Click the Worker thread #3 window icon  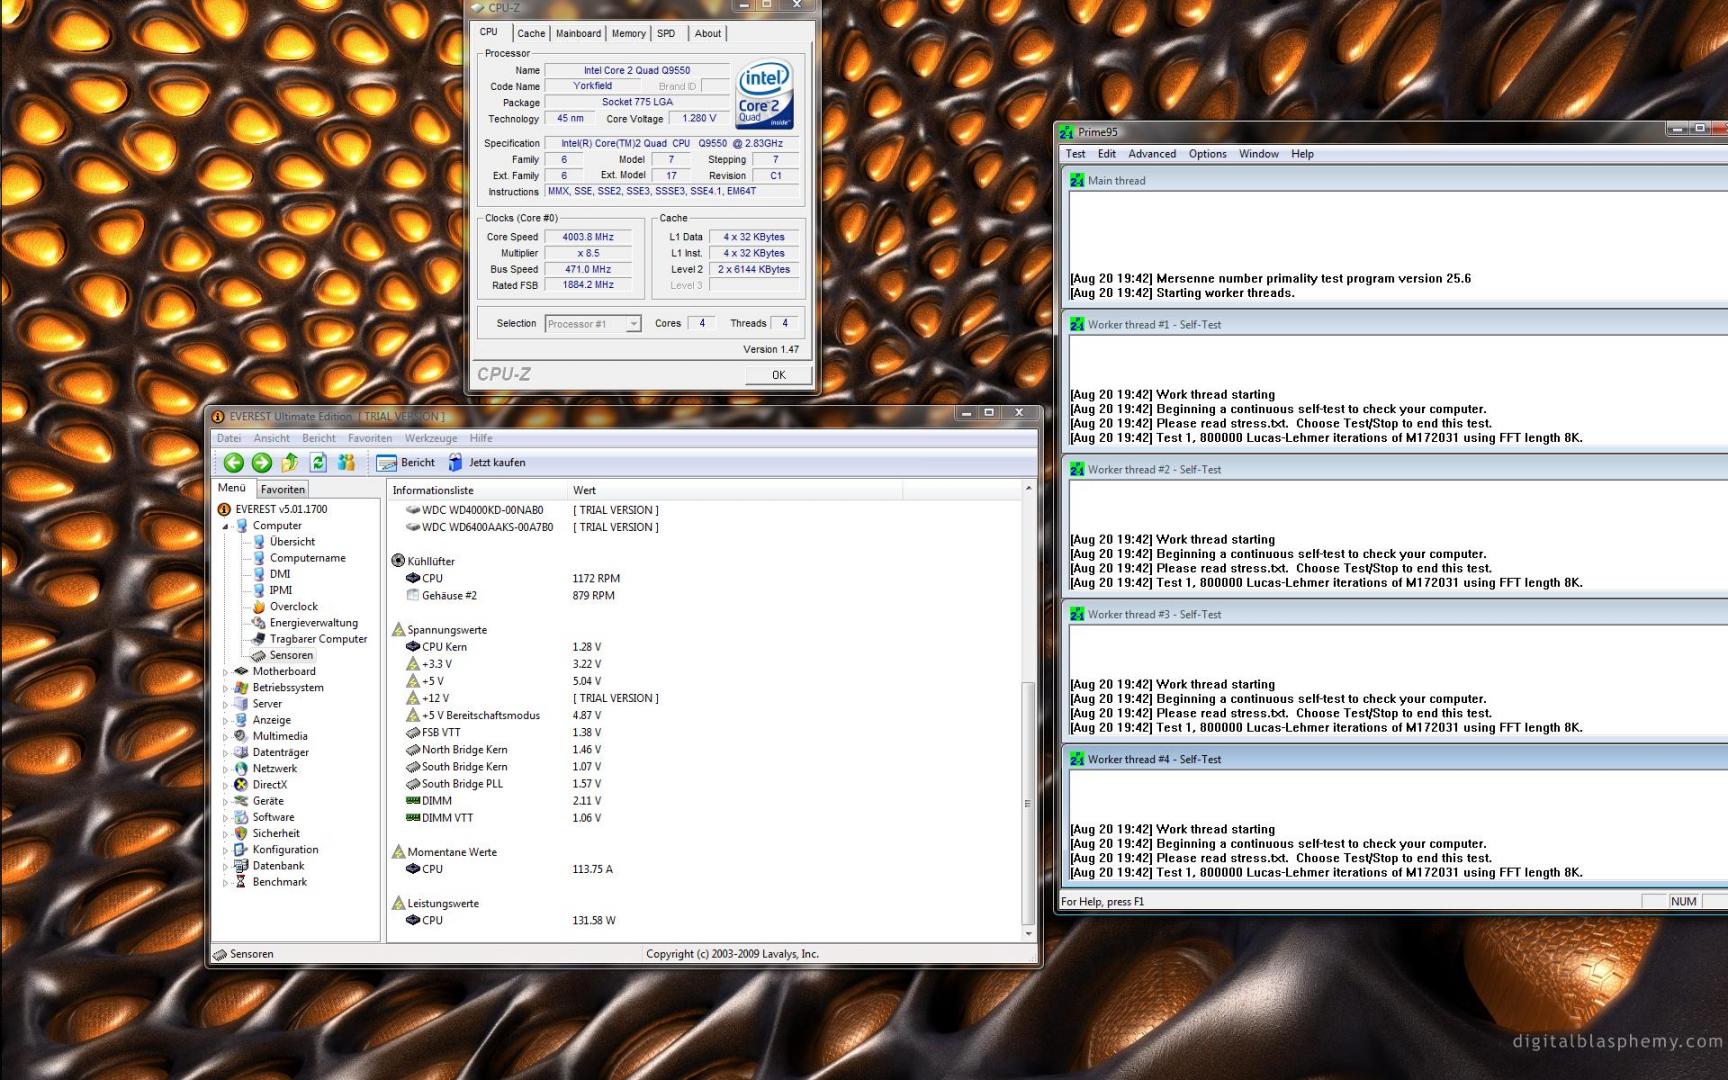(1077, 615)
